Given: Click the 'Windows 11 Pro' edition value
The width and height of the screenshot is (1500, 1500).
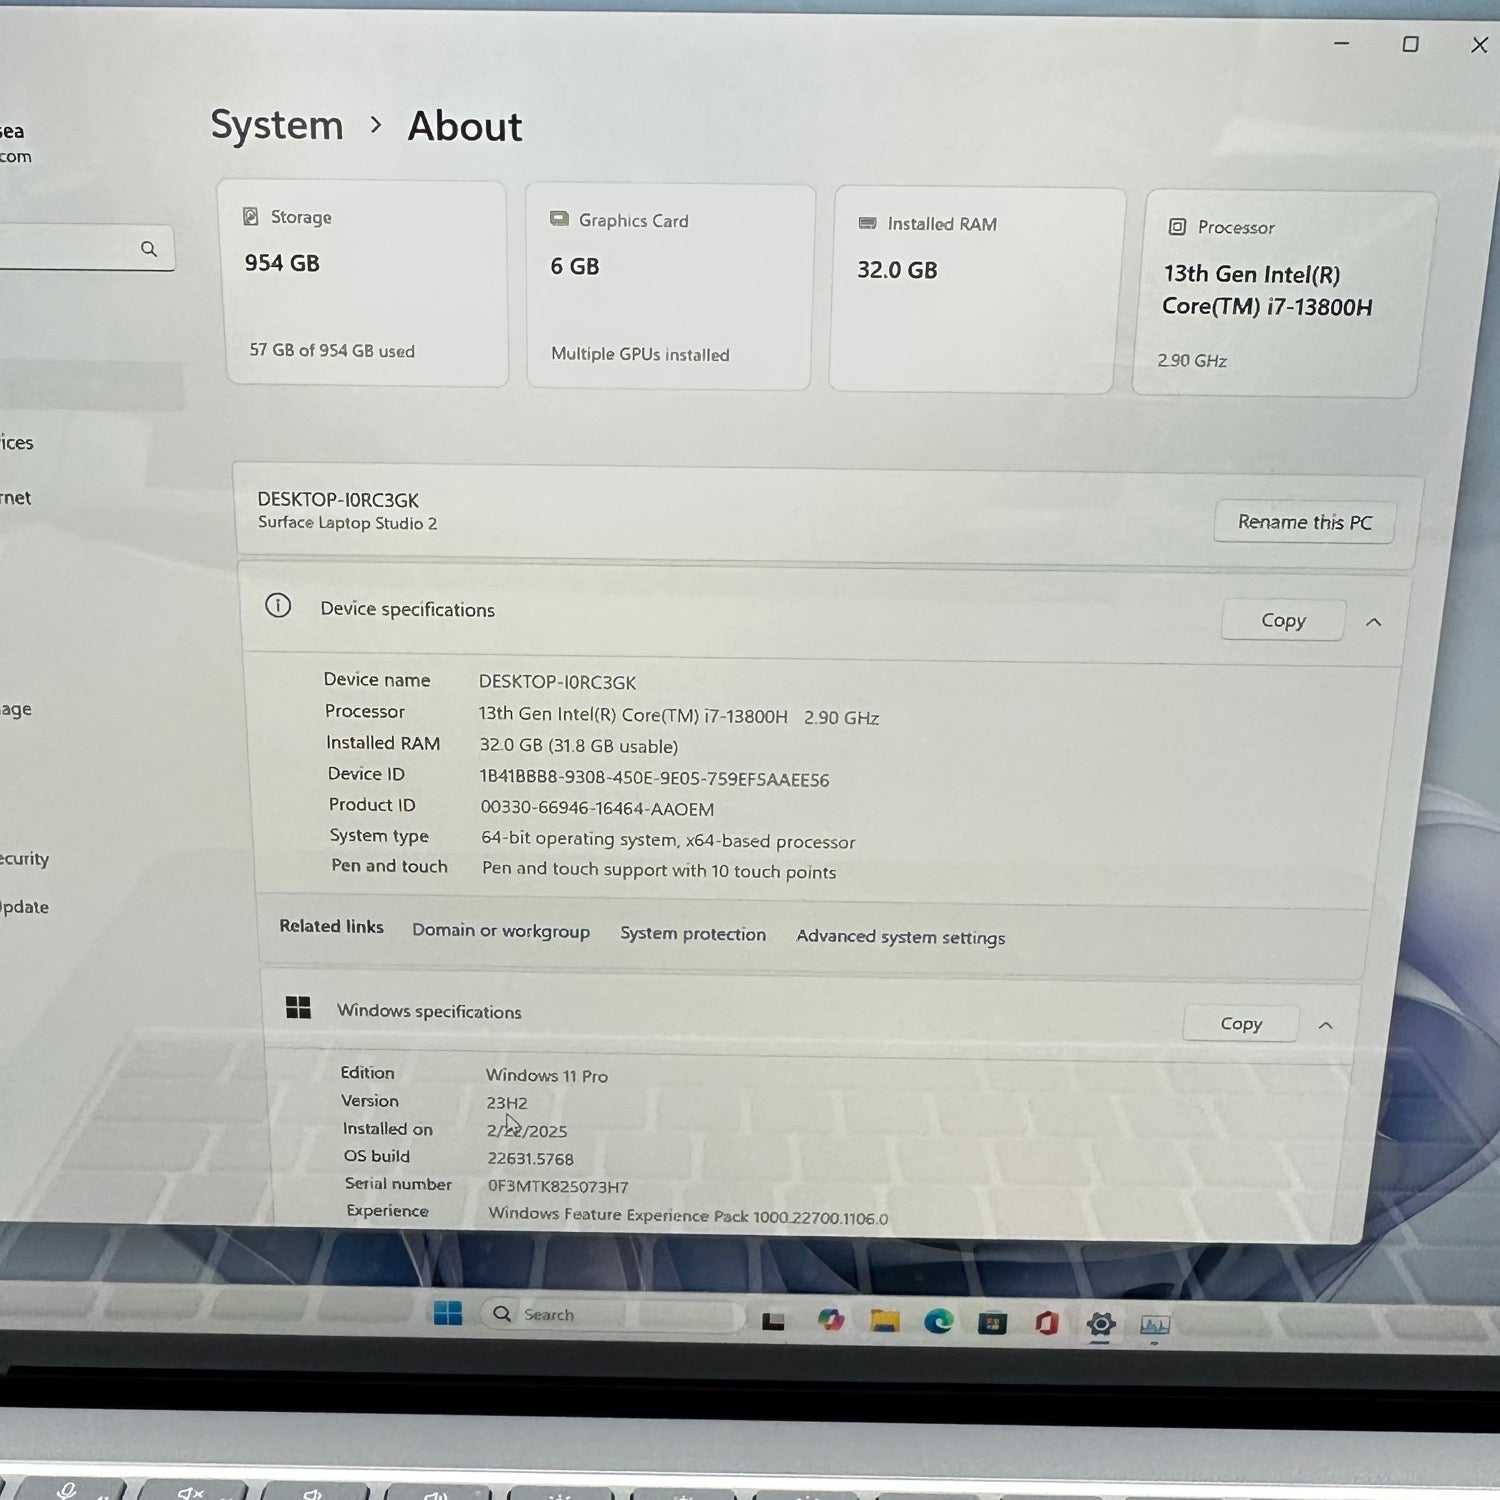Looking at the screenshot, I should click(x=547, y=1076).
